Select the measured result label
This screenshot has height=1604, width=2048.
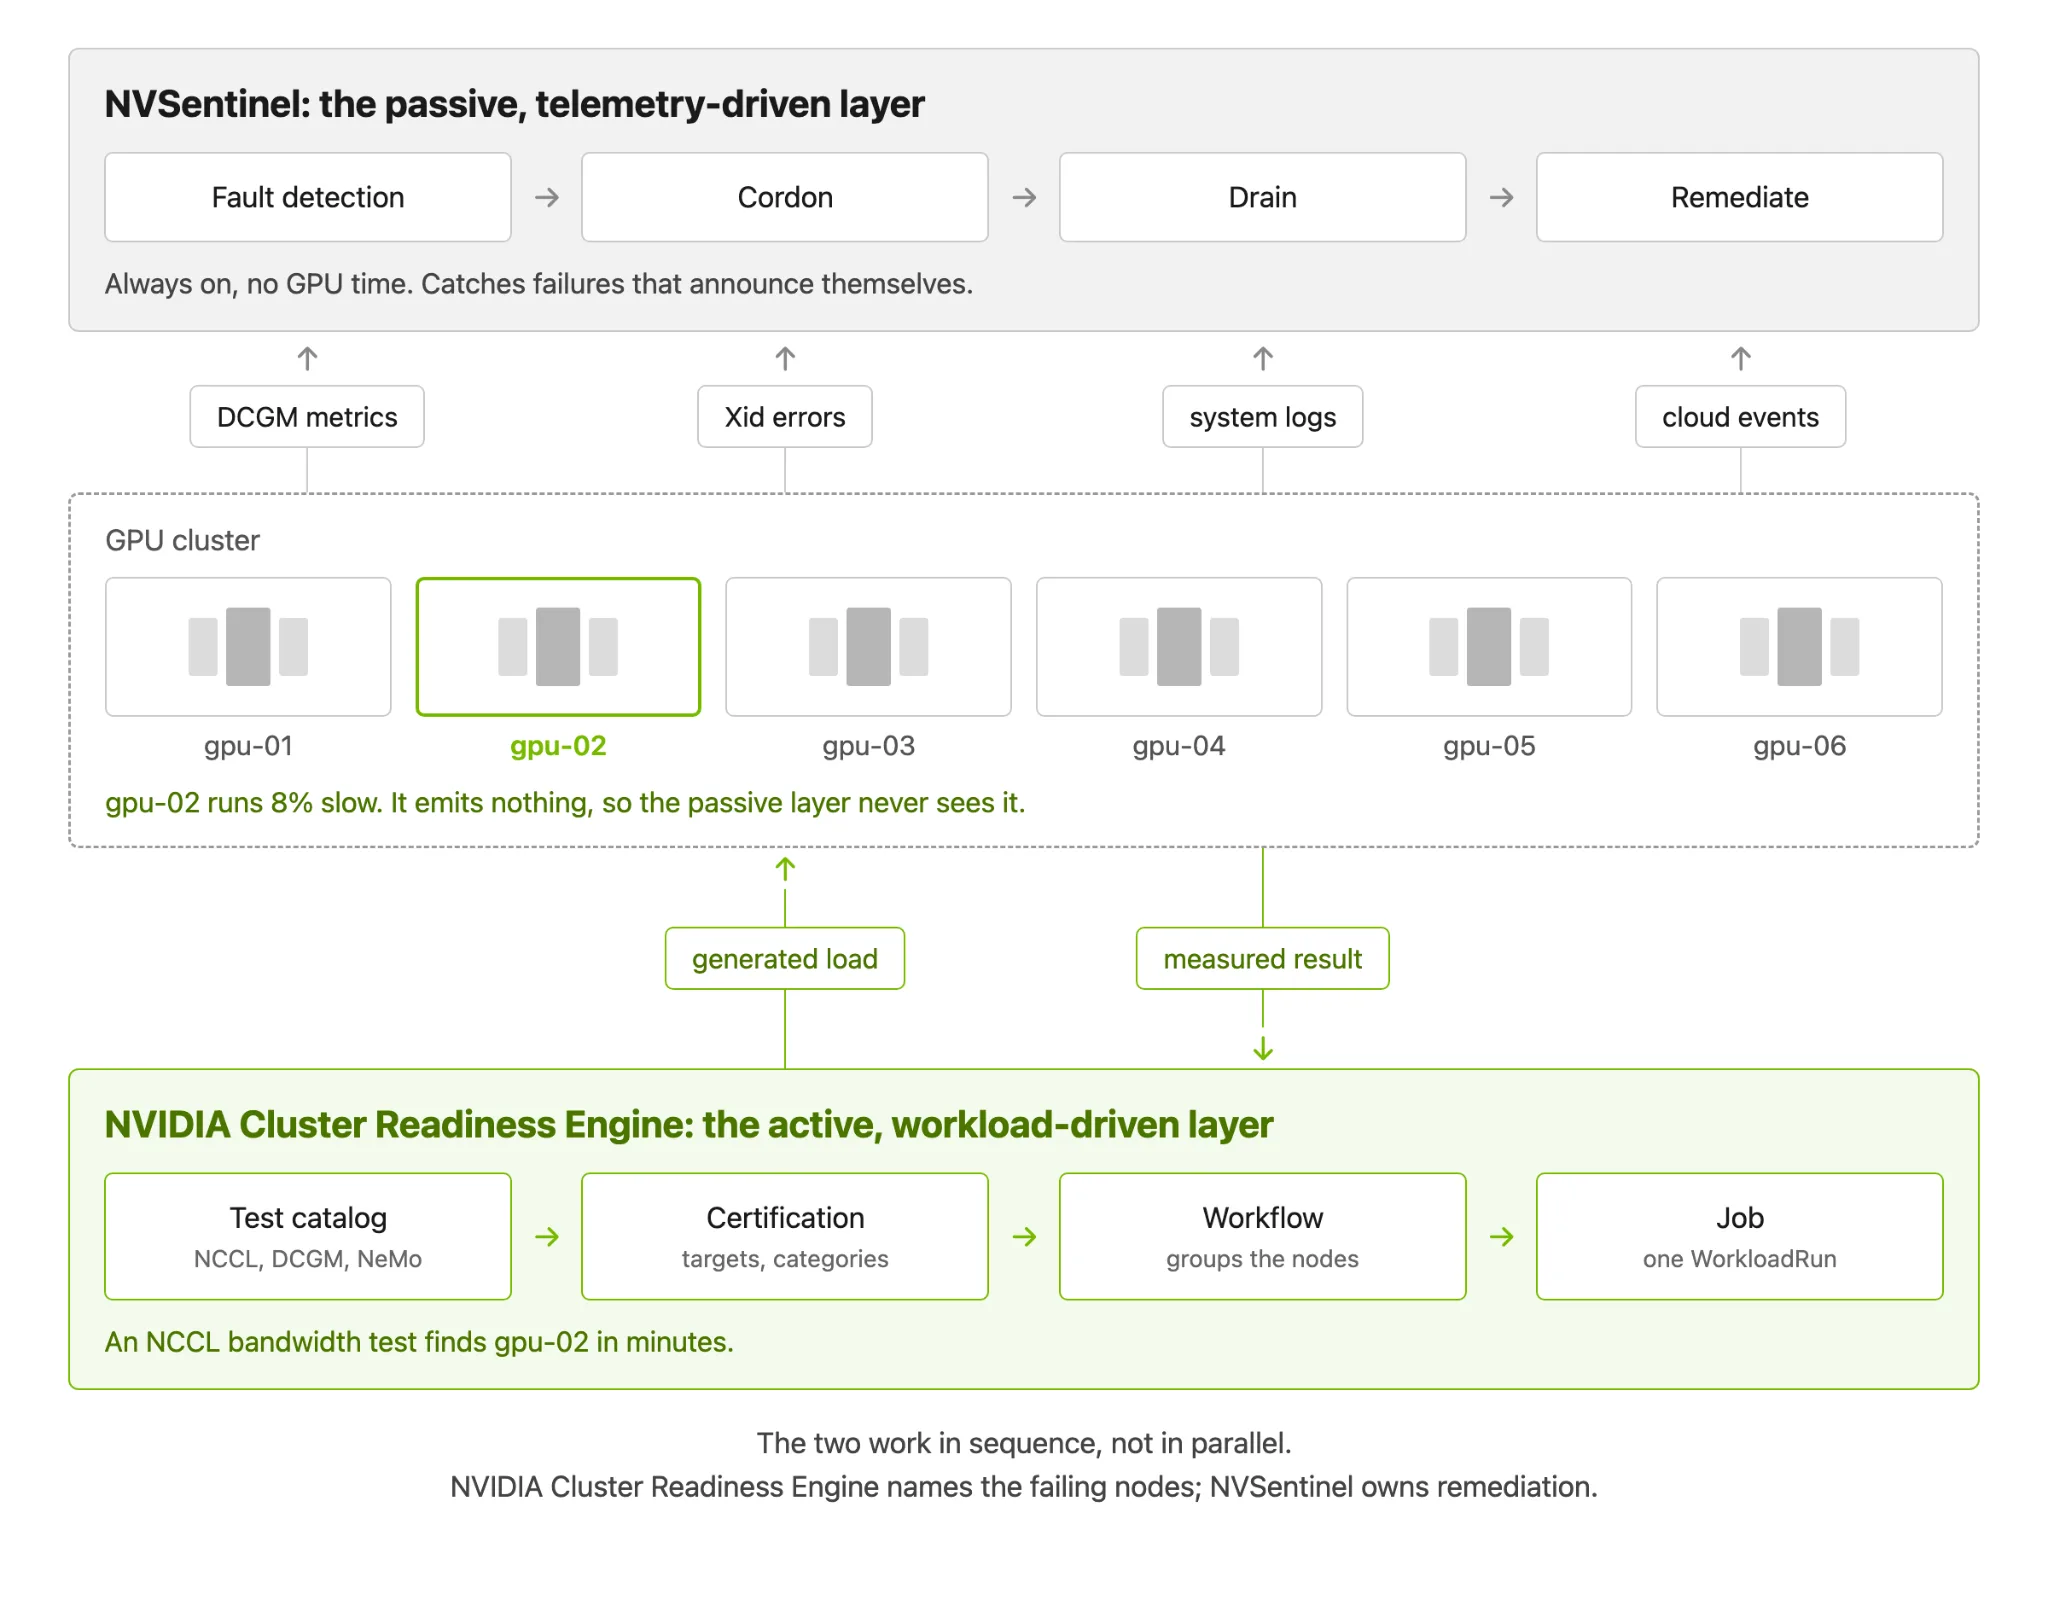pos(1263,959)
